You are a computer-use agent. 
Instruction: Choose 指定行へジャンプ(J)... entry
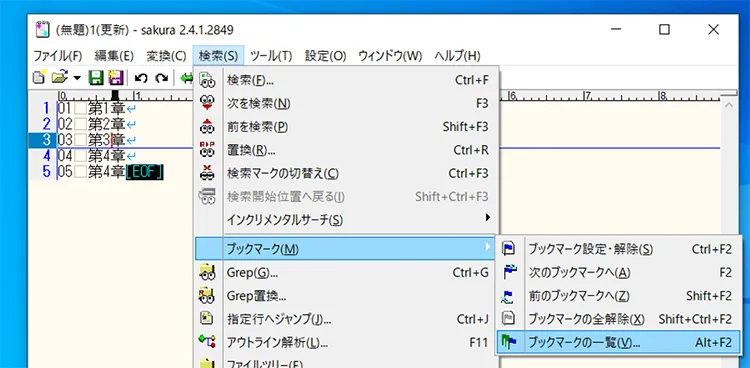point(347,319)
